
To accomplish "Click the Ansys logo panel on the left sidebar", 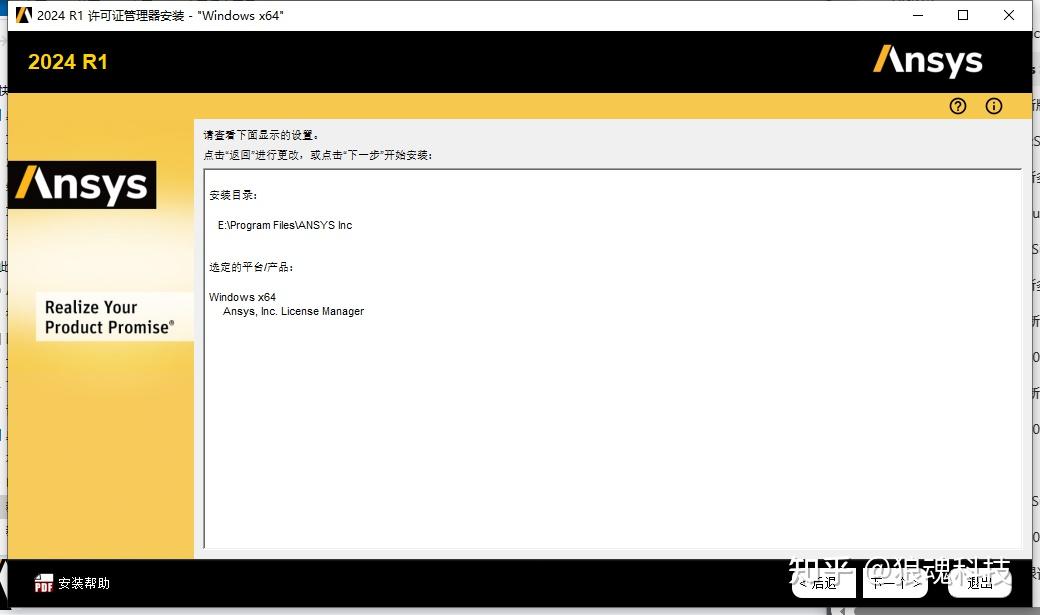I will coord(81,185).
